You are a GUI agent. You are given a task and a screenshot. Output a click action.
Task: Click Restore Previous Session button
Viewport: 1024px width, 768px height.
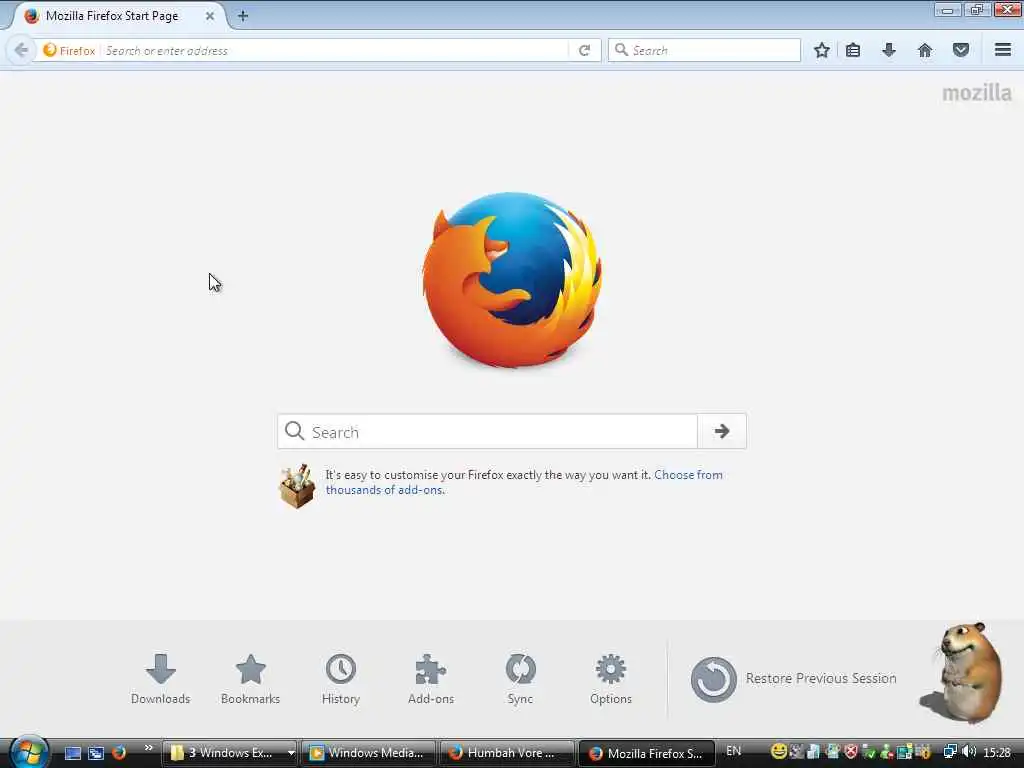coord(793,679)
